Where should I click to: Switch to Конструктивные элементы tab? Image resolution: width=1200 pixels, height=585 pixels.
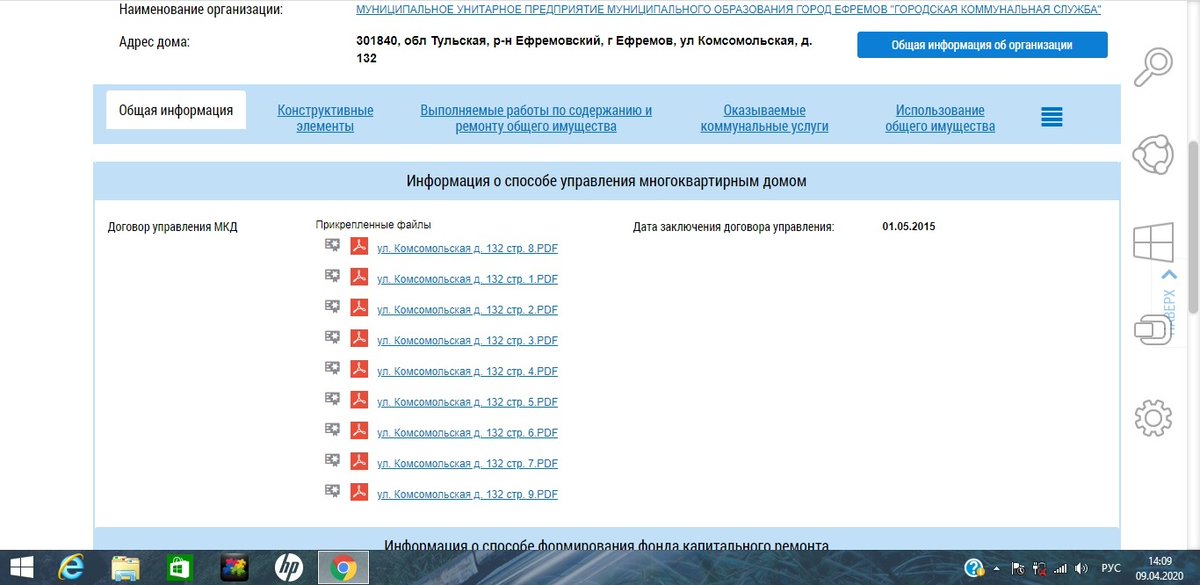pyautogui.click(x=325, y=118)
